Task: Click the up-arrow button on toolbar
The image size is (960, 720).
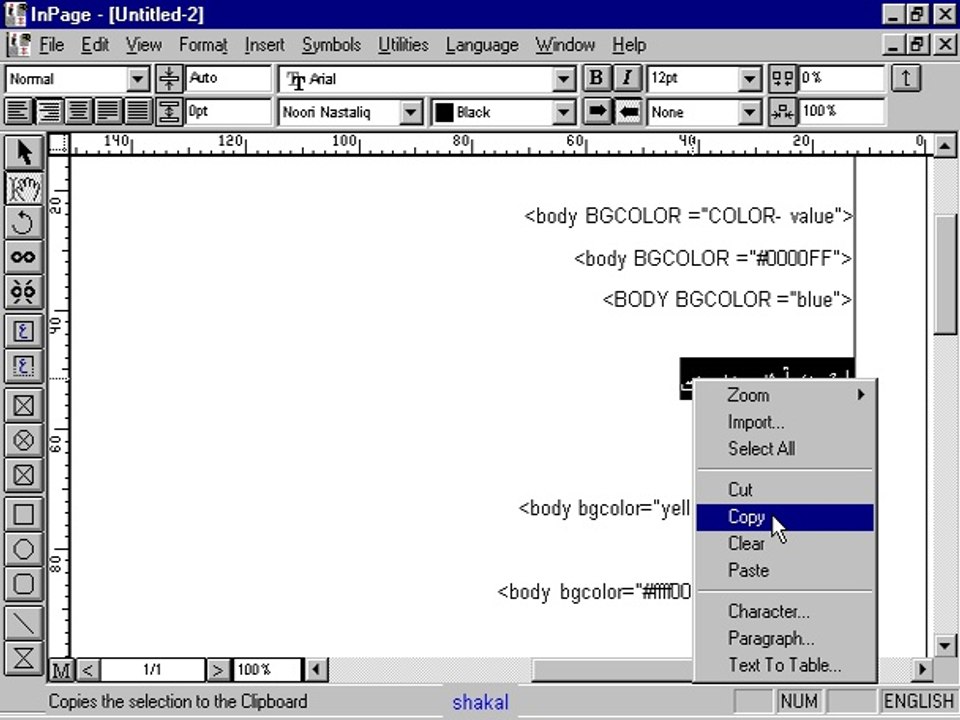Action: click(x=906, y=79)
